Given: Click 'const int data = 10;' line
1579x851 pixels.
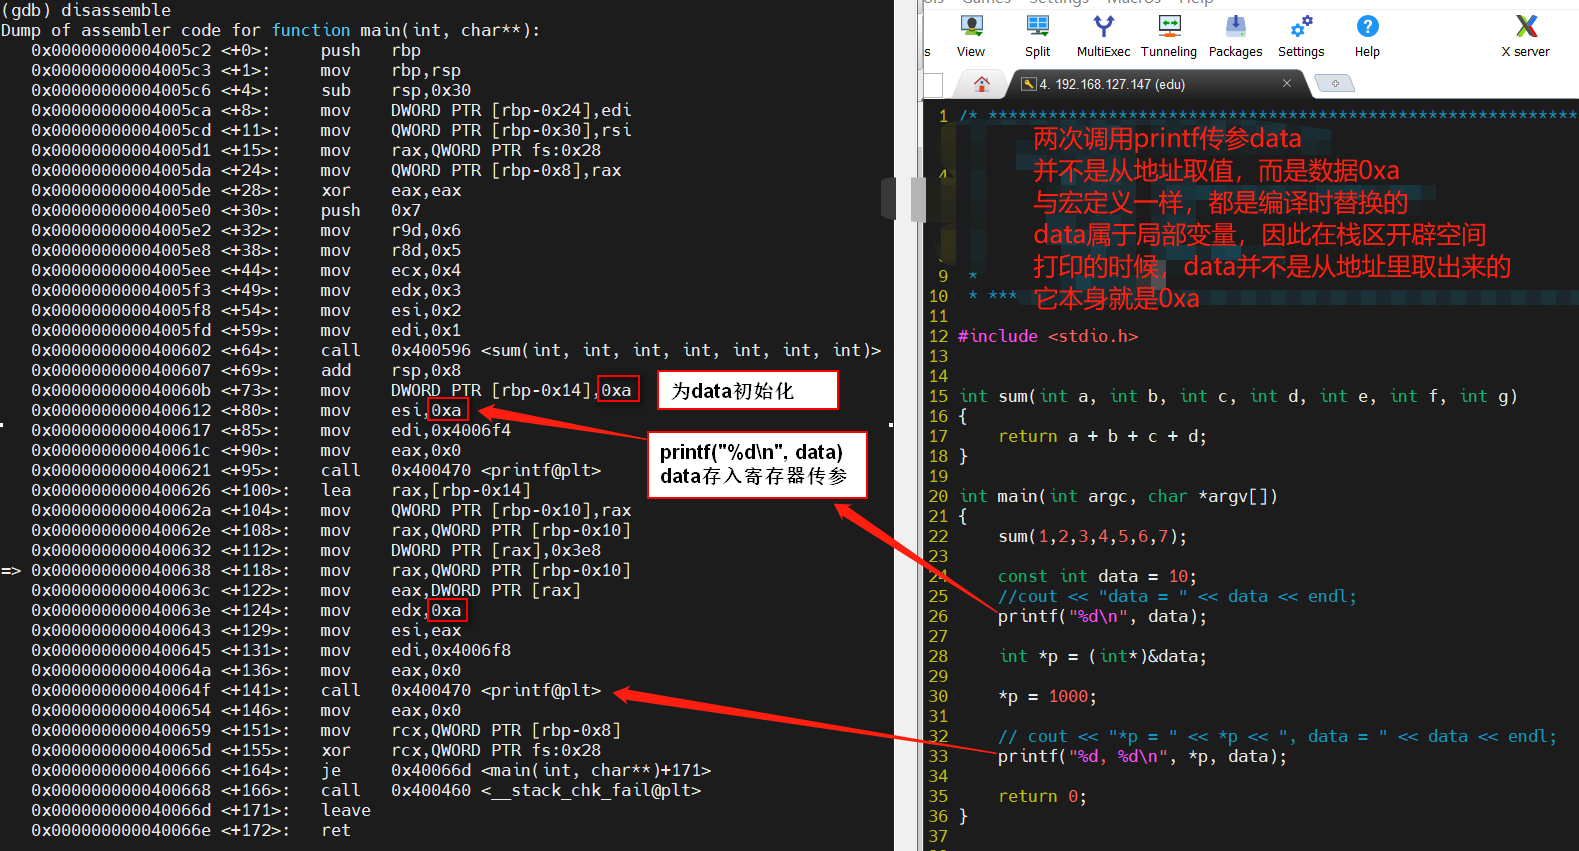Looking at the screenshot, I should pyautogui.click(x=1097, y=576).
